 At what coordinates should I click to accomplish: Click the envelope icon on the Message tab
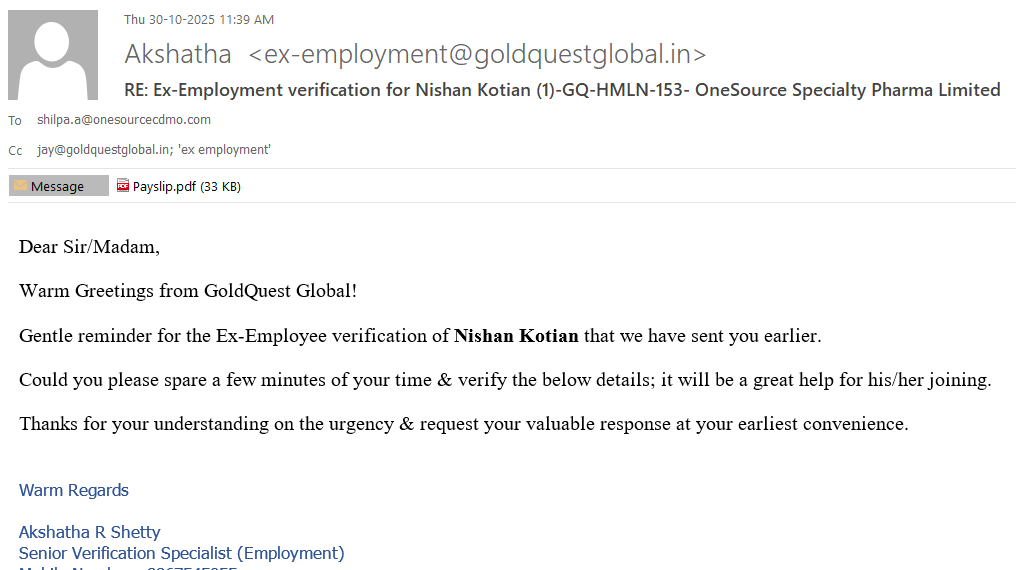coord(20,186)
